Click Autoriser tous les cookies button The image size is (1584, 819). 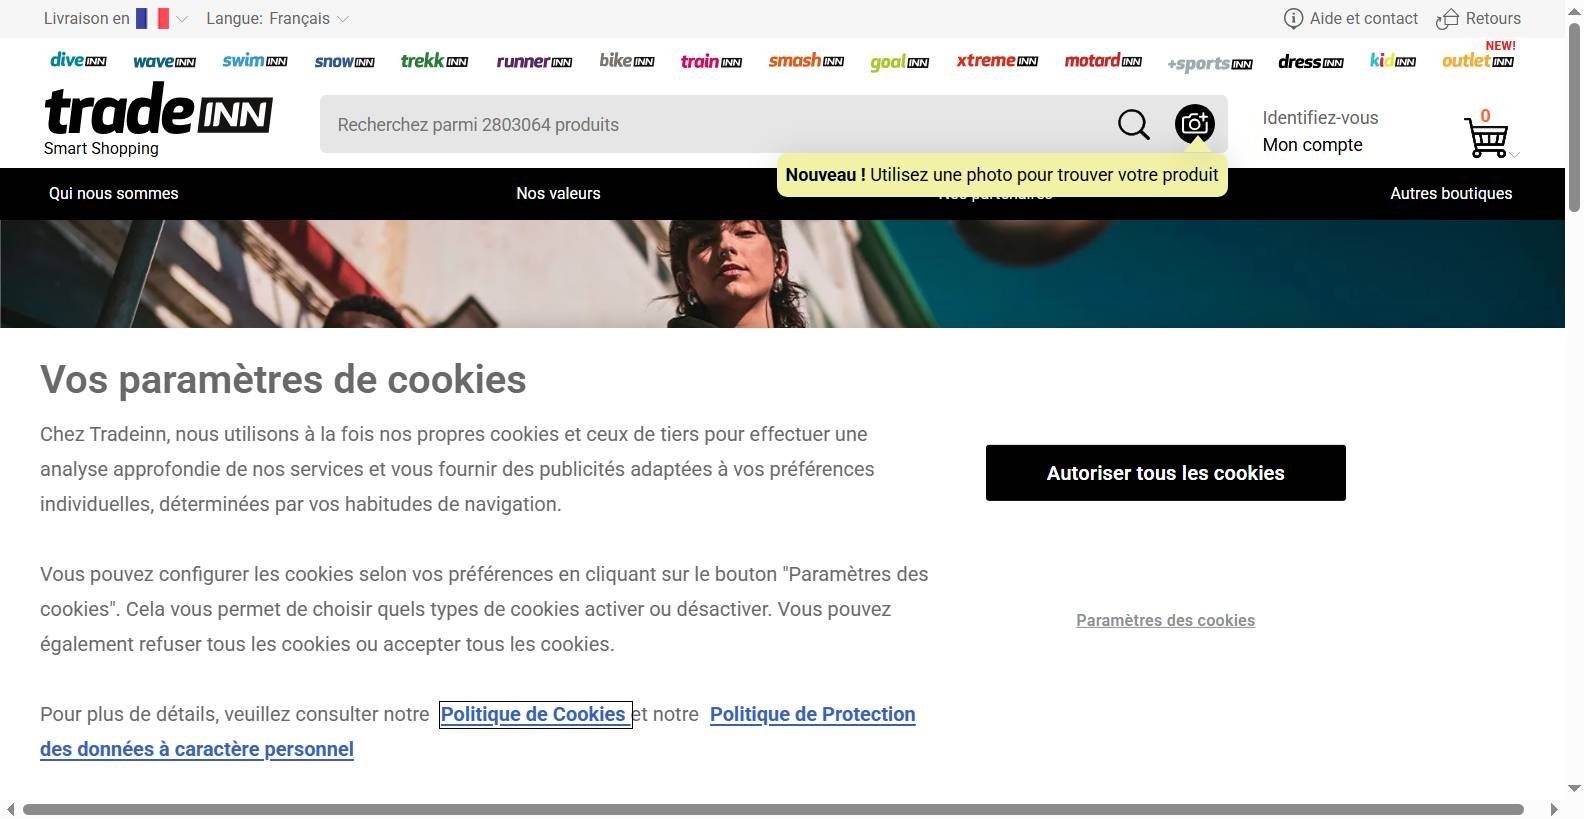(1166, 473)
